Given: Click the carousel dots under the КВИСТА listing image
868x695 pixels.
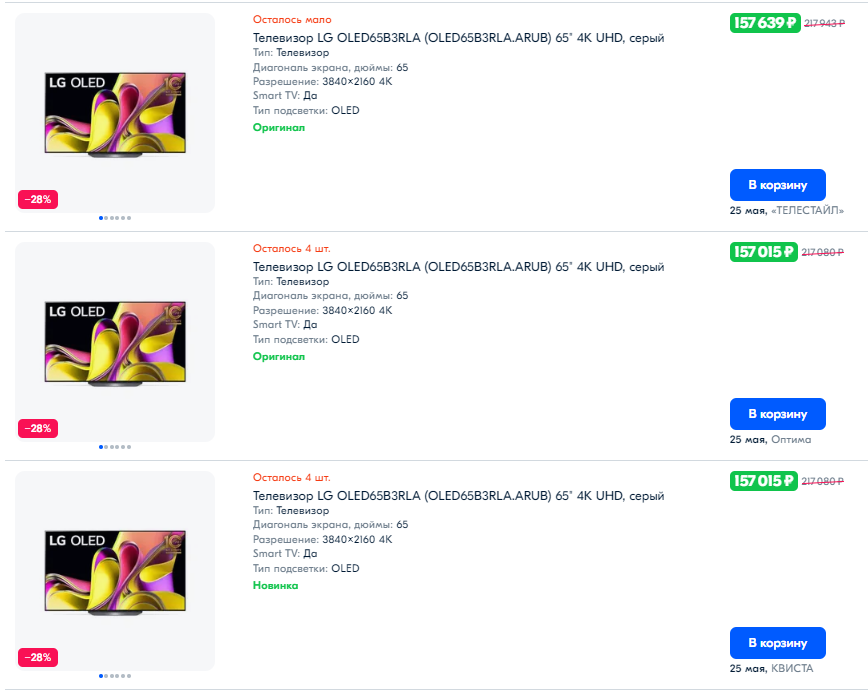Looking at the screenshot, I should click(x=115, y=676).
